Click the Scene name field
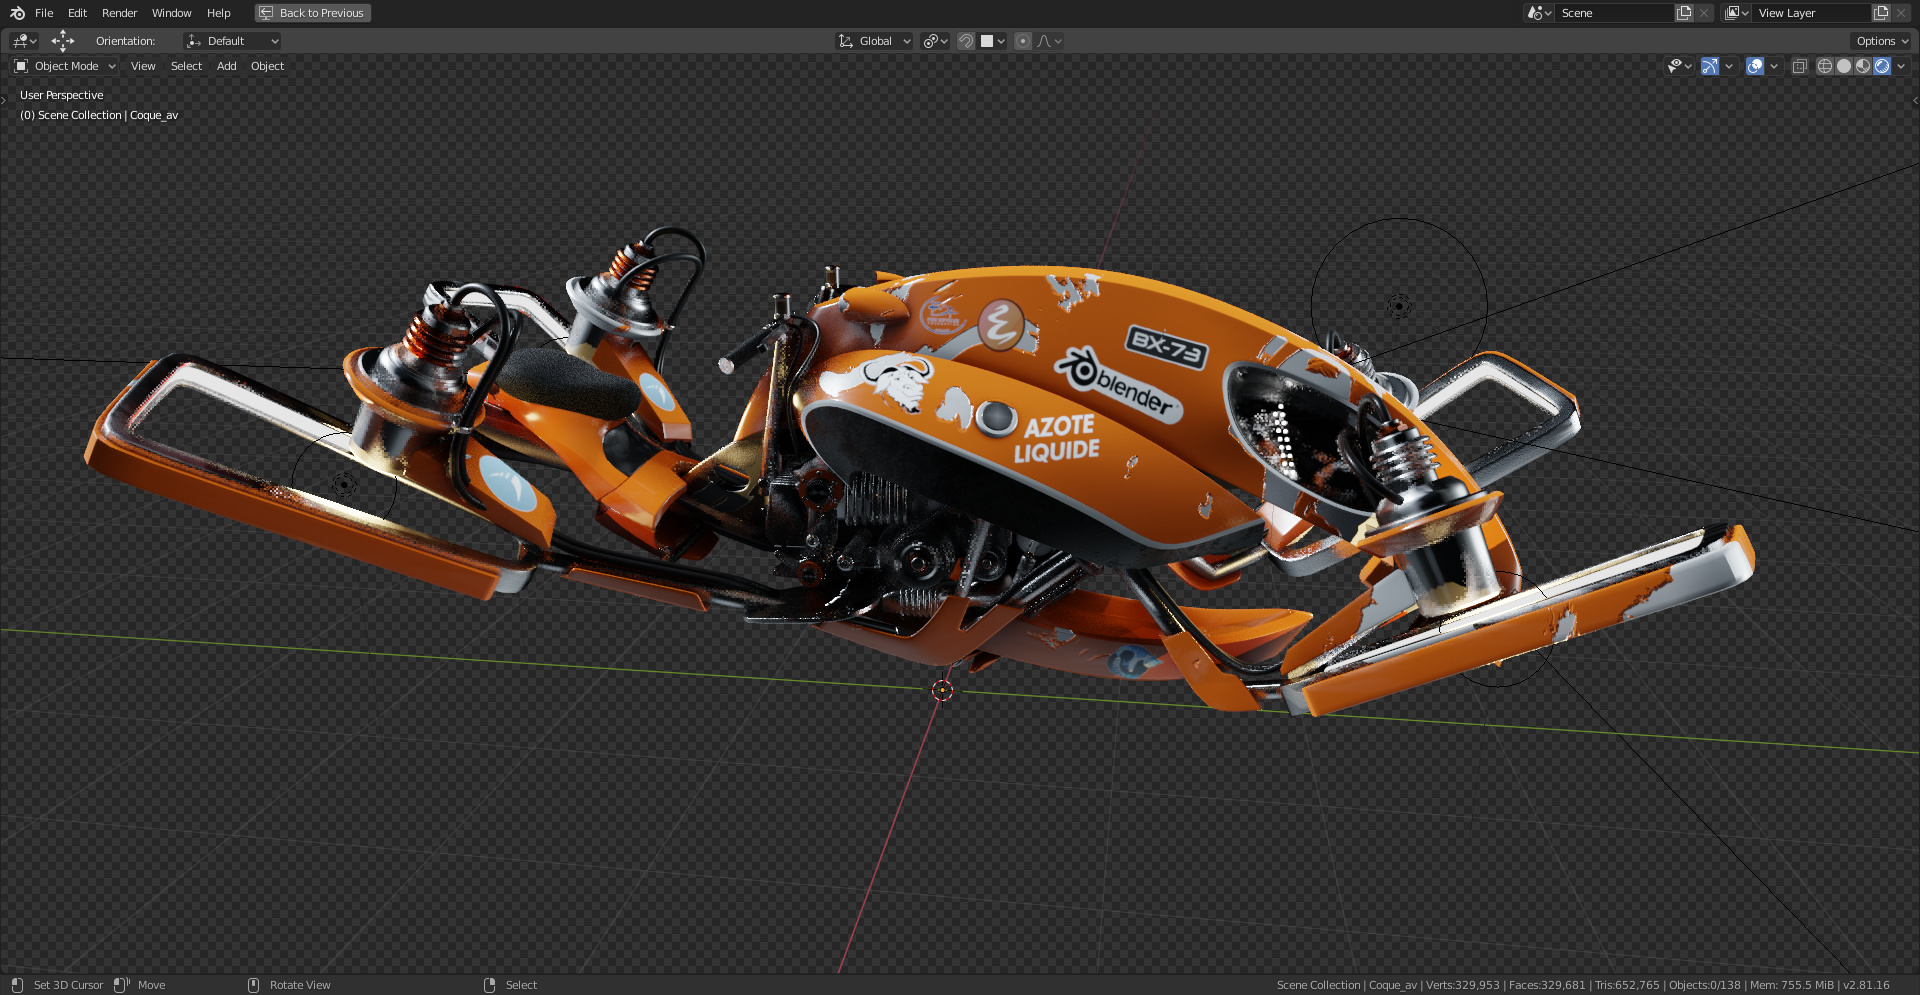This screenshot has height=995, width=1920. (x=1613, y=13)
